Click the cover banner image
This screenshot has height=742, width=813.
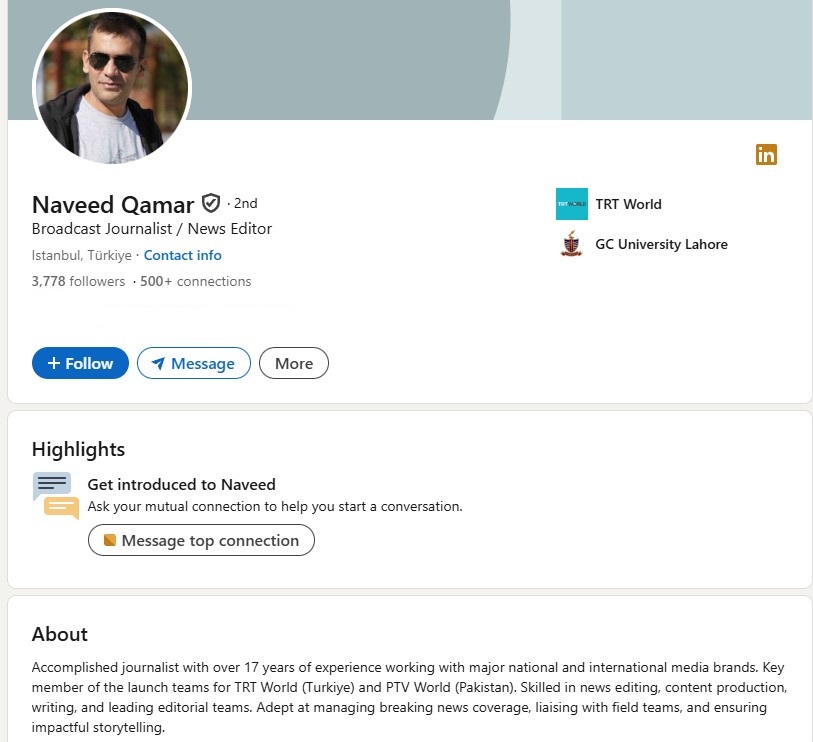(500, 60)
